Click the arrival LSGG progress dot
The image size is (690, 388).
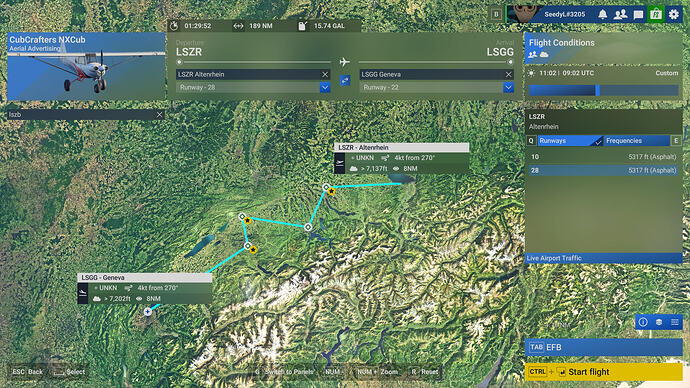(x=510, y=62)
